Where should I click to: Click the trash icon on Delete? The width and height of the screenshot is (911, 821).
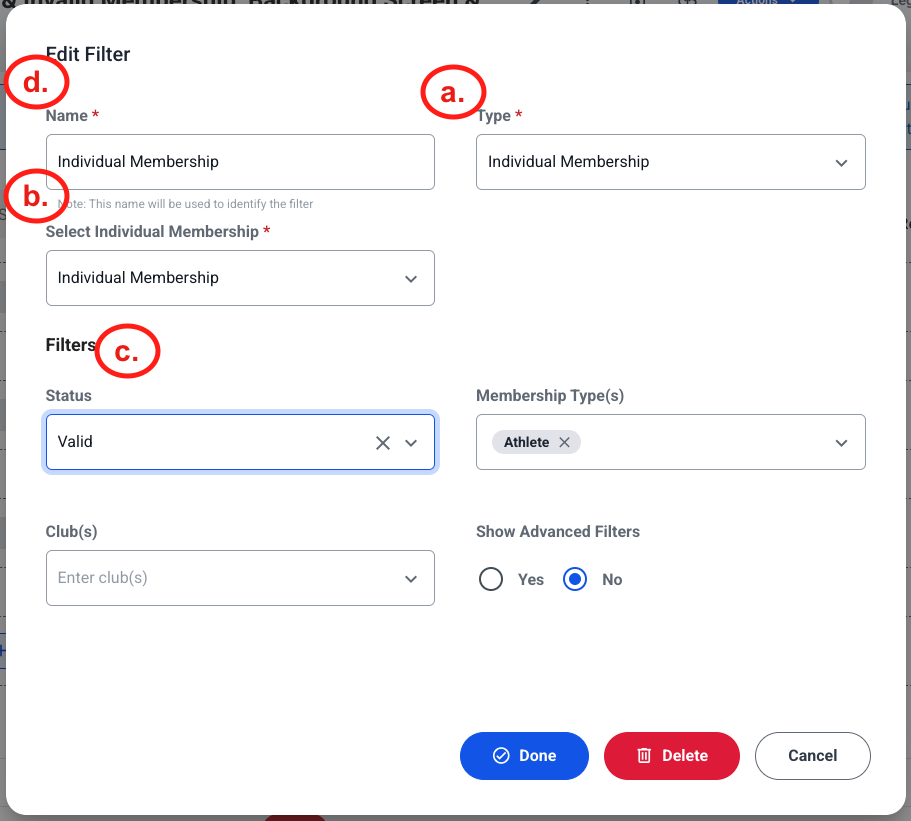click(x=644, y=755)
